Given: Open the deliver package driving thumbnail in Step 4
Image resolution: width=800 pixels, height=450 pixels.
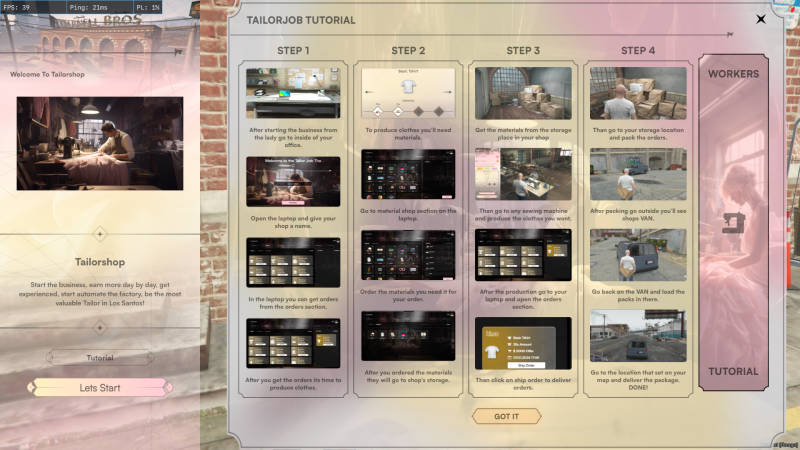Looking at the screenshot, I should pyautogui.click(x=638, y=336).
